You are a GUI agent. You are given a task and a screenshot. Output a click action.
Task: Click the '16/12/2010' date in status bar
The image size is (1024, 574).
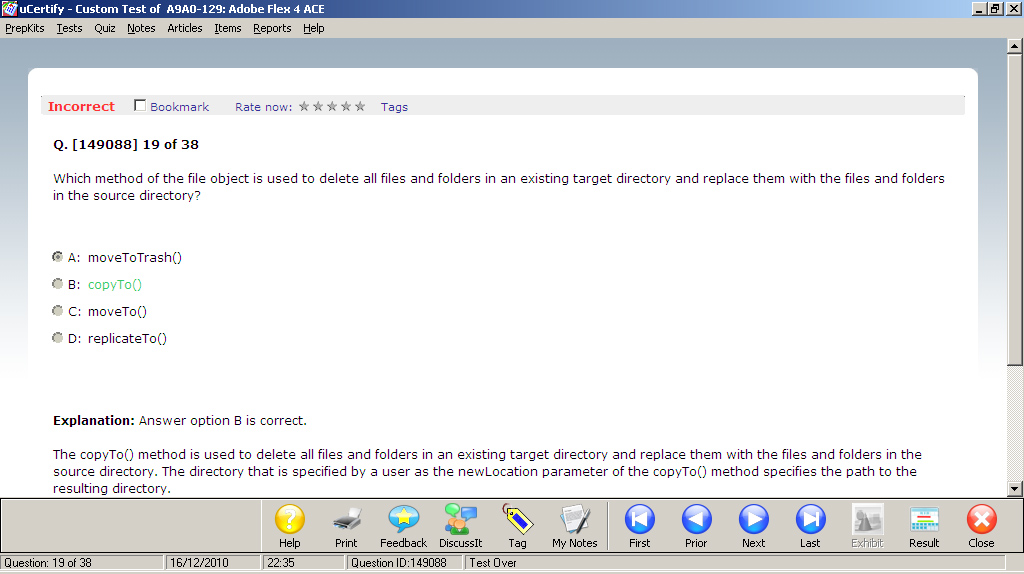199,562
